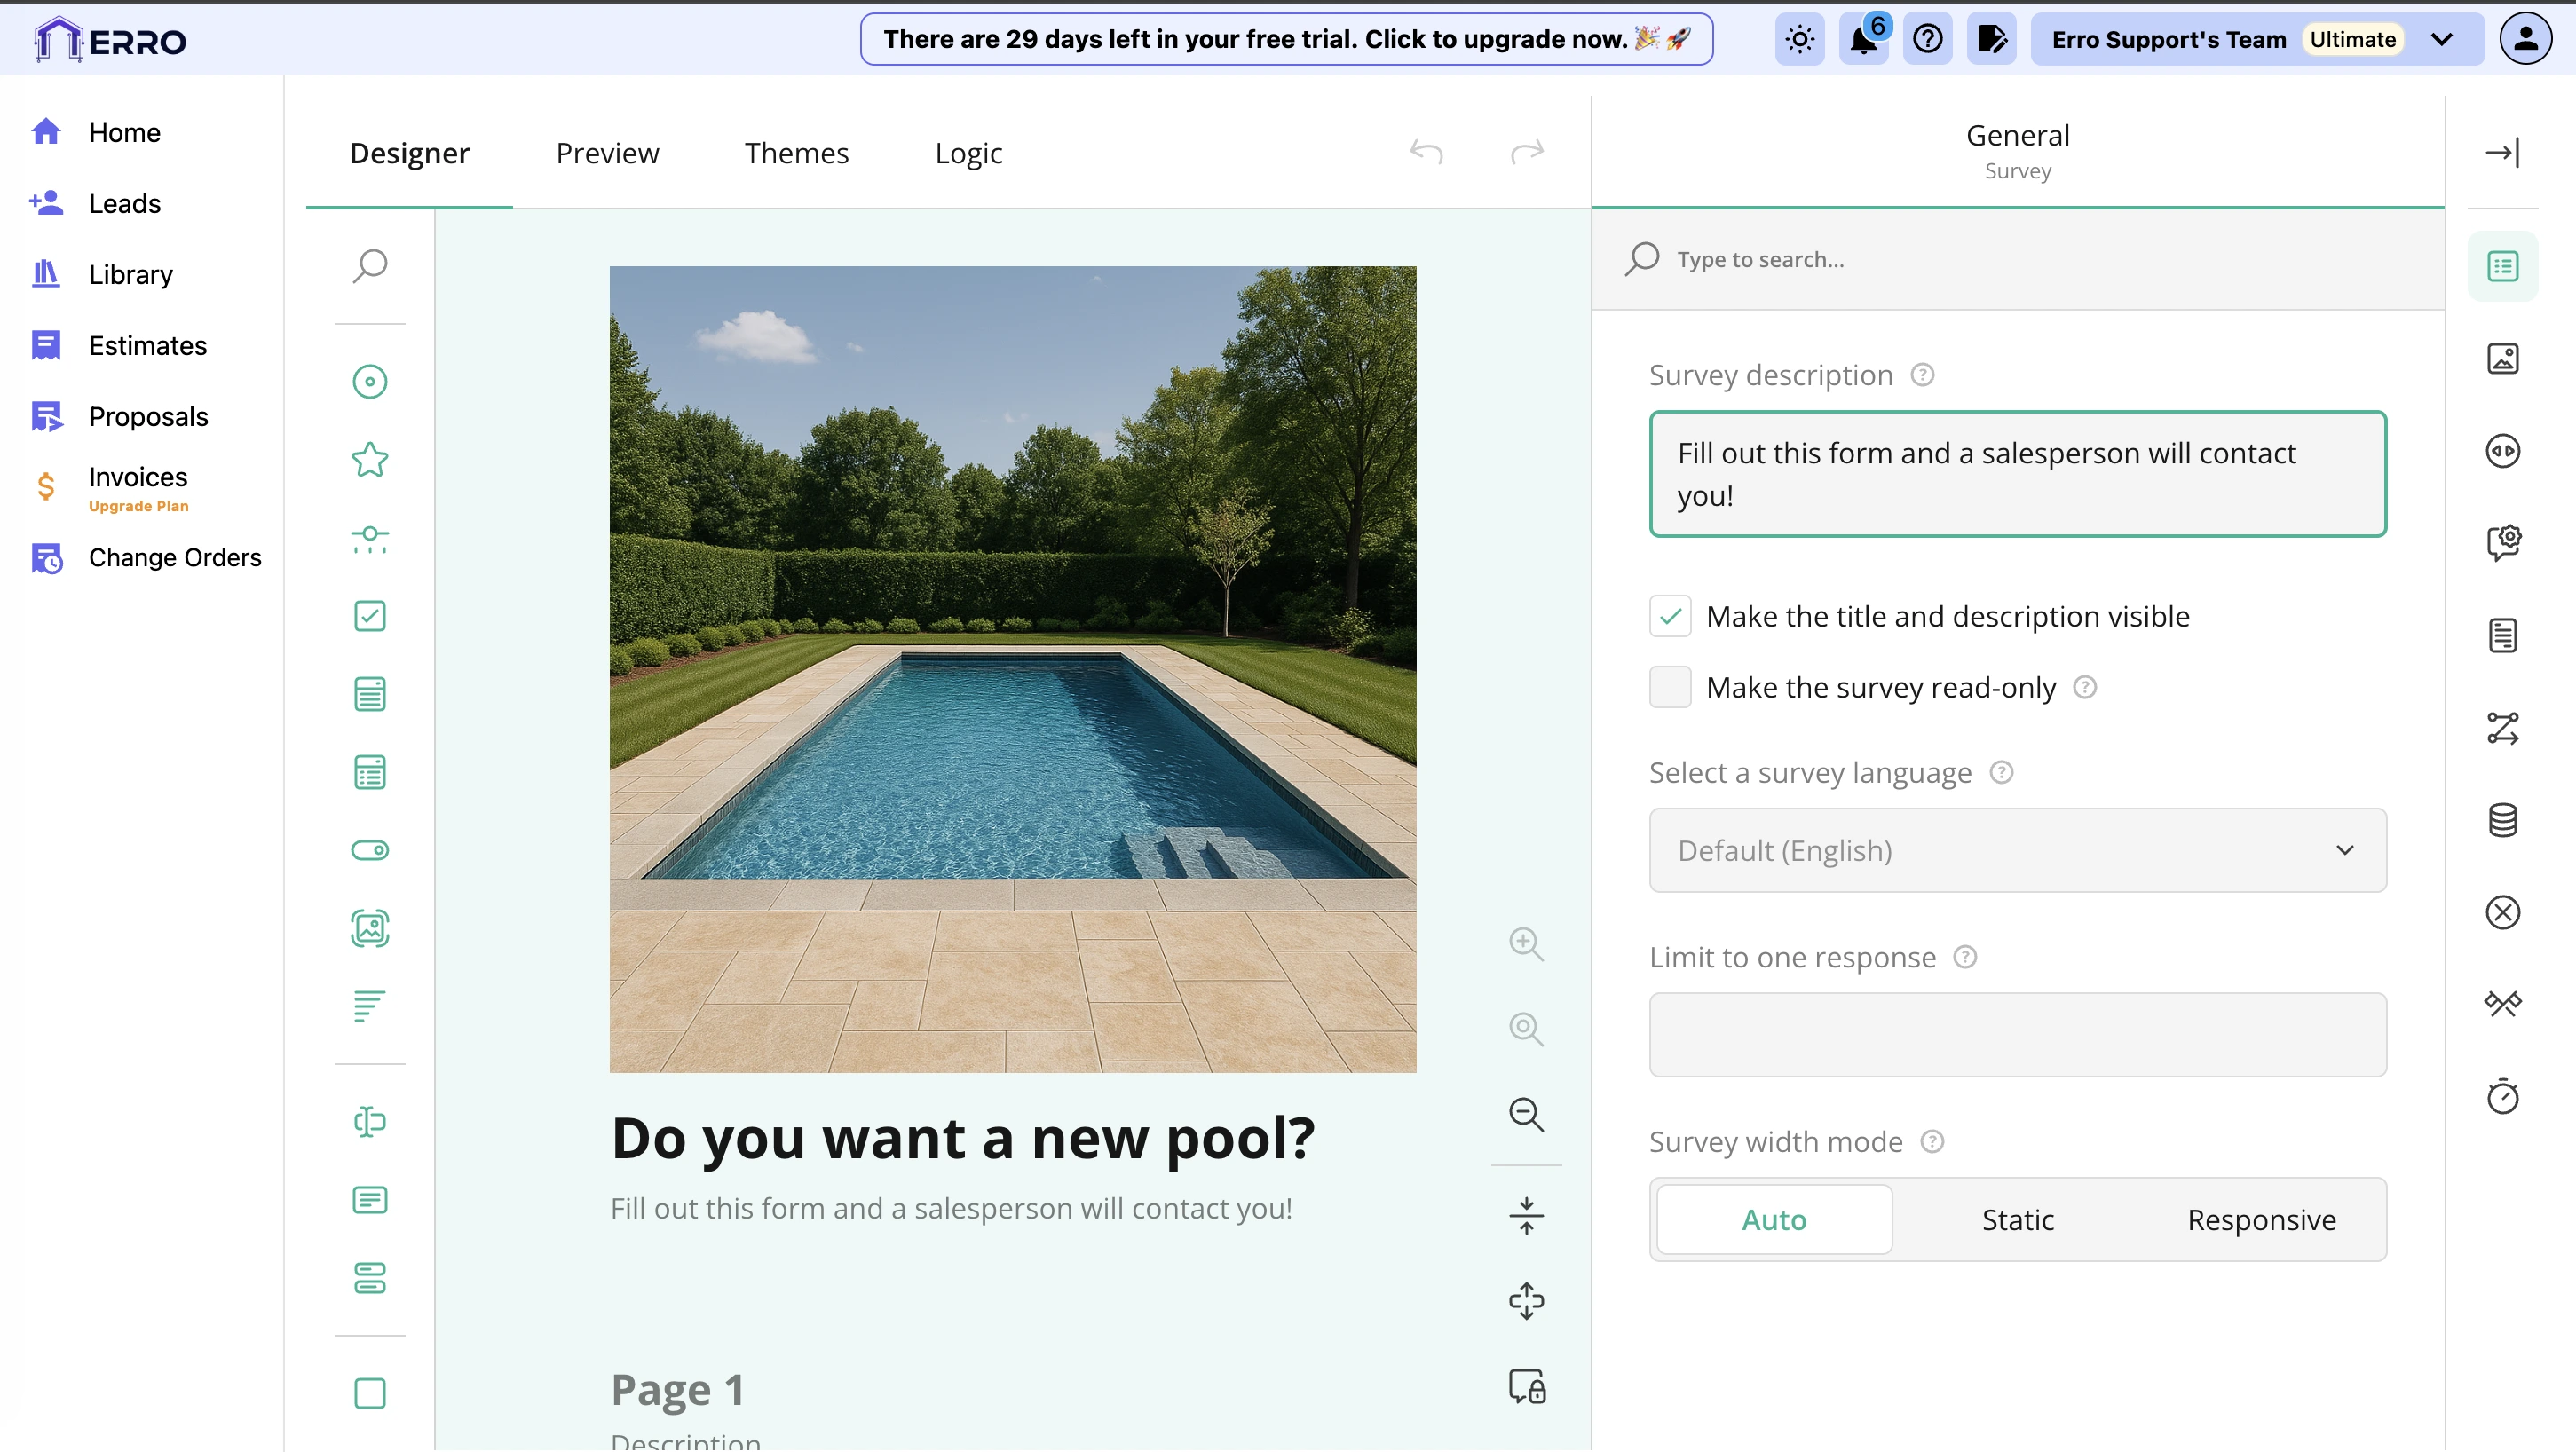Uncheck Make the title and description visible
This screenshot has width=2576, height=1452.
click(1670, 616)
